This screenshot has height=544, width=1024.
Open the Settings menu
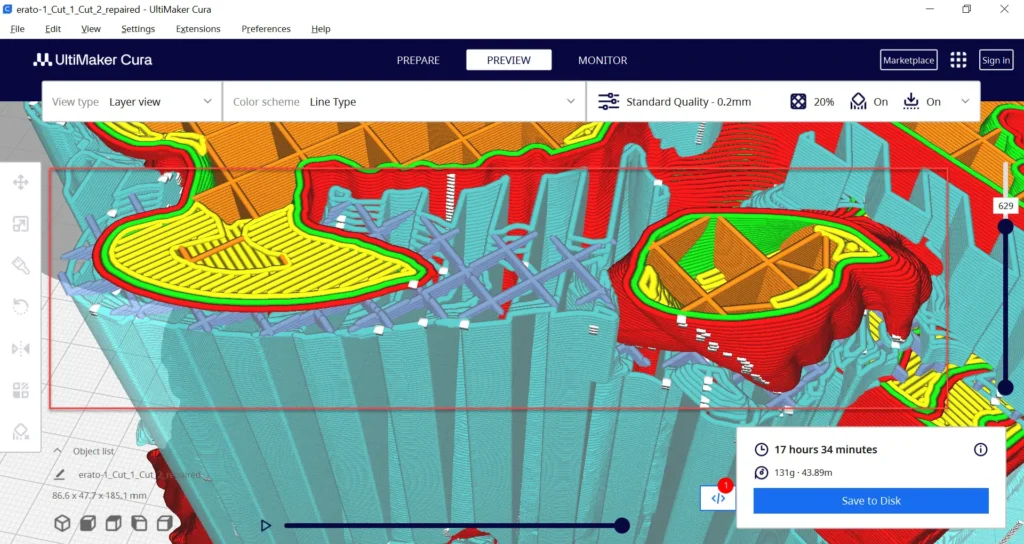(x=138, y=29)
